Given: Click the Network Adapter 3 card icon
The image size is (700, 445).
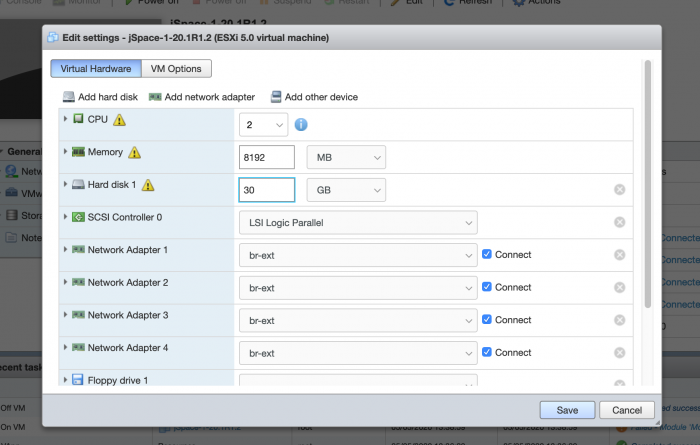Looking at the screenshot, I should (78, 315).
